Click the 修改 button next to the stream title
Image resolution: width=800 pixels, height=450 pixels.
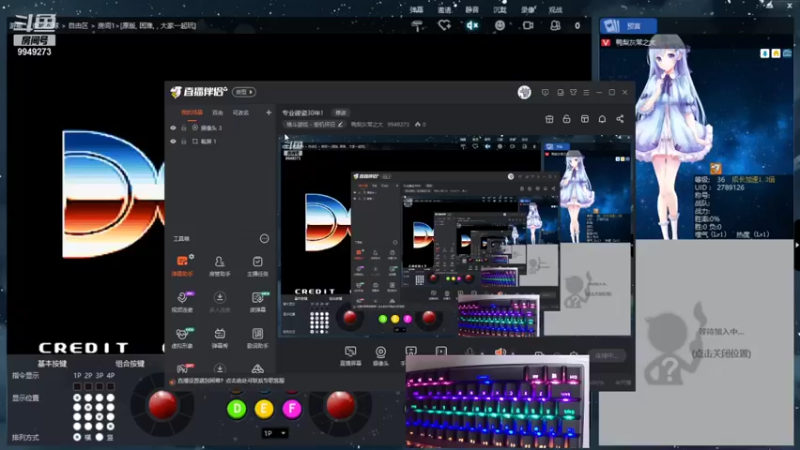[x=341, y=113]
